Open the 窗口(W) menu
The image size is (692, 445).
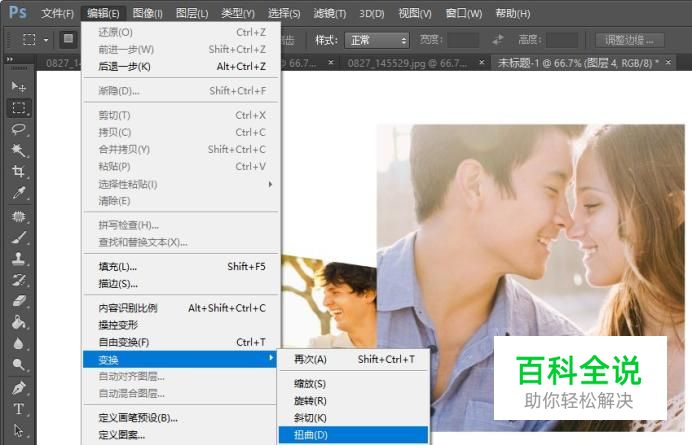click(x=463, y=14)
